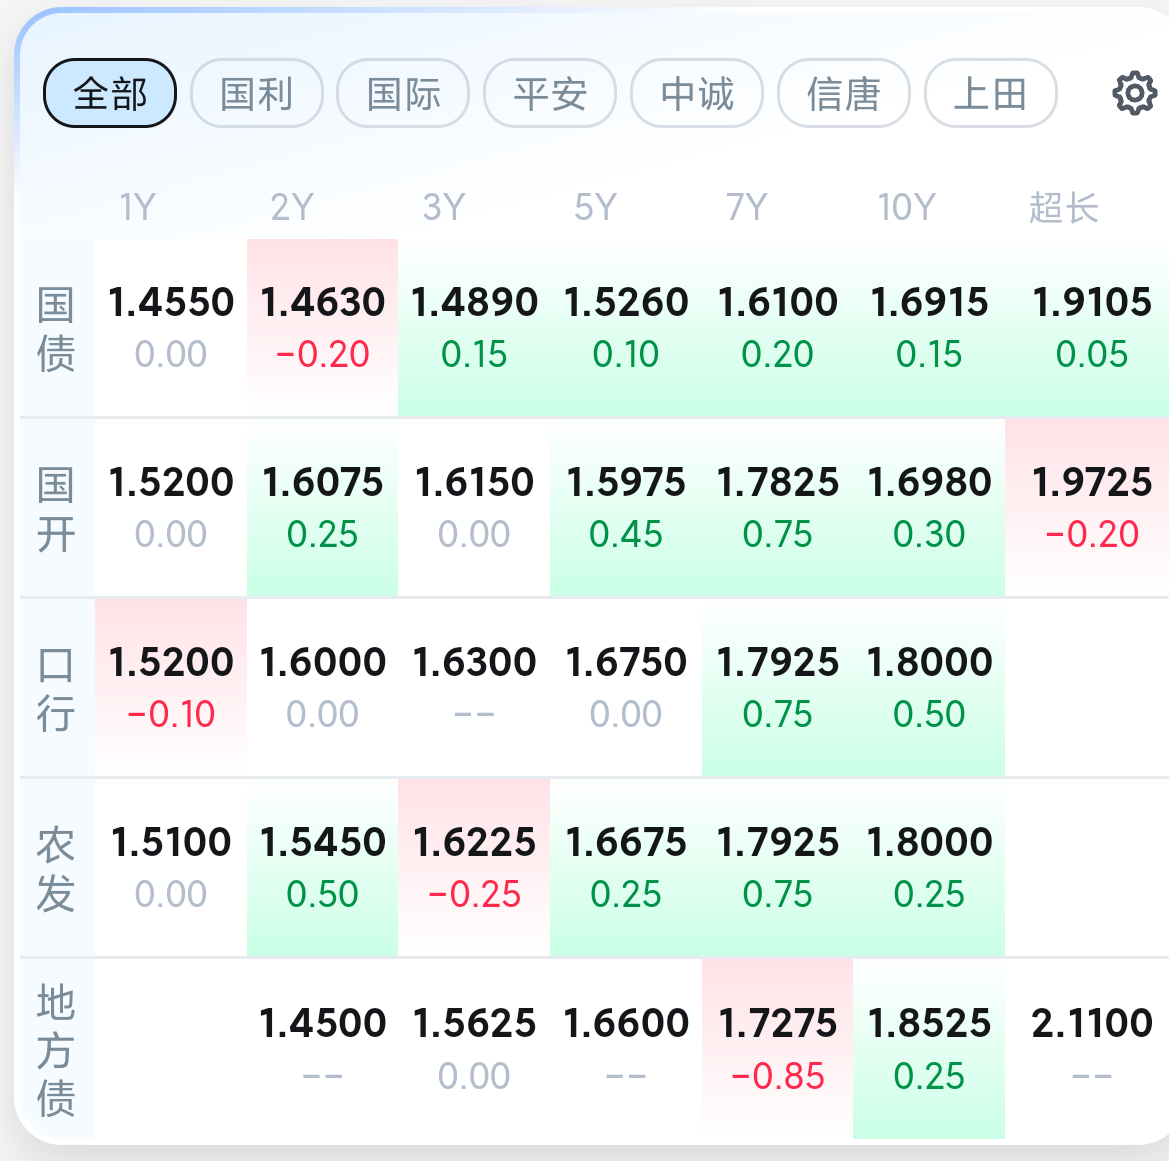The image size is (1169, 1161).
Task: Select the 全部 filter tab
Action: coord(110,93)
